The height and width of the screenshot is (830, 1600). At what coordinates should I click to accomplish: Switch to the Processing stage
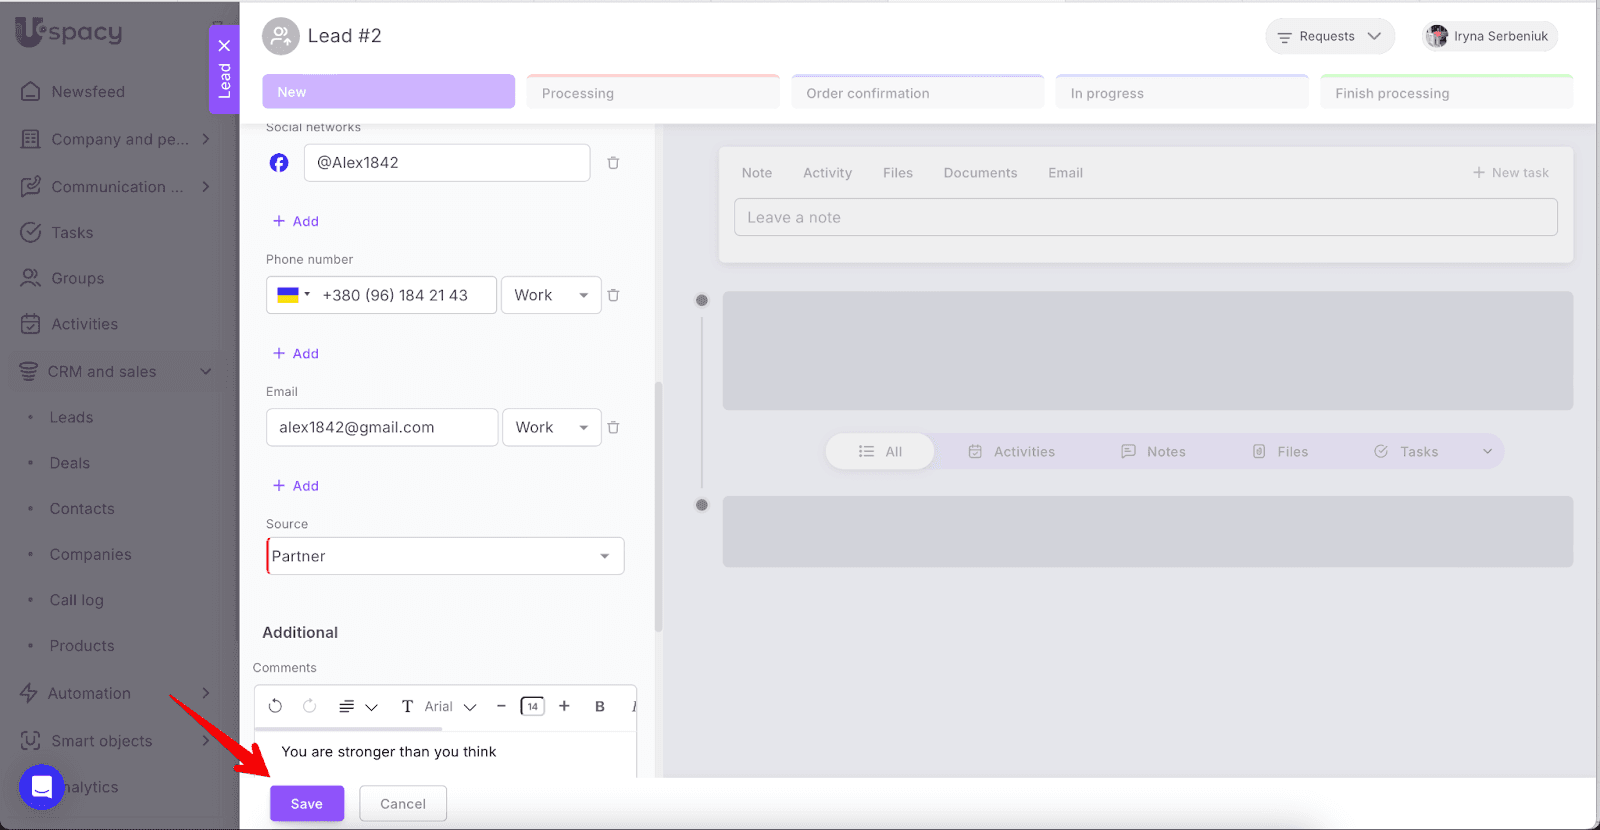point(652,93)
